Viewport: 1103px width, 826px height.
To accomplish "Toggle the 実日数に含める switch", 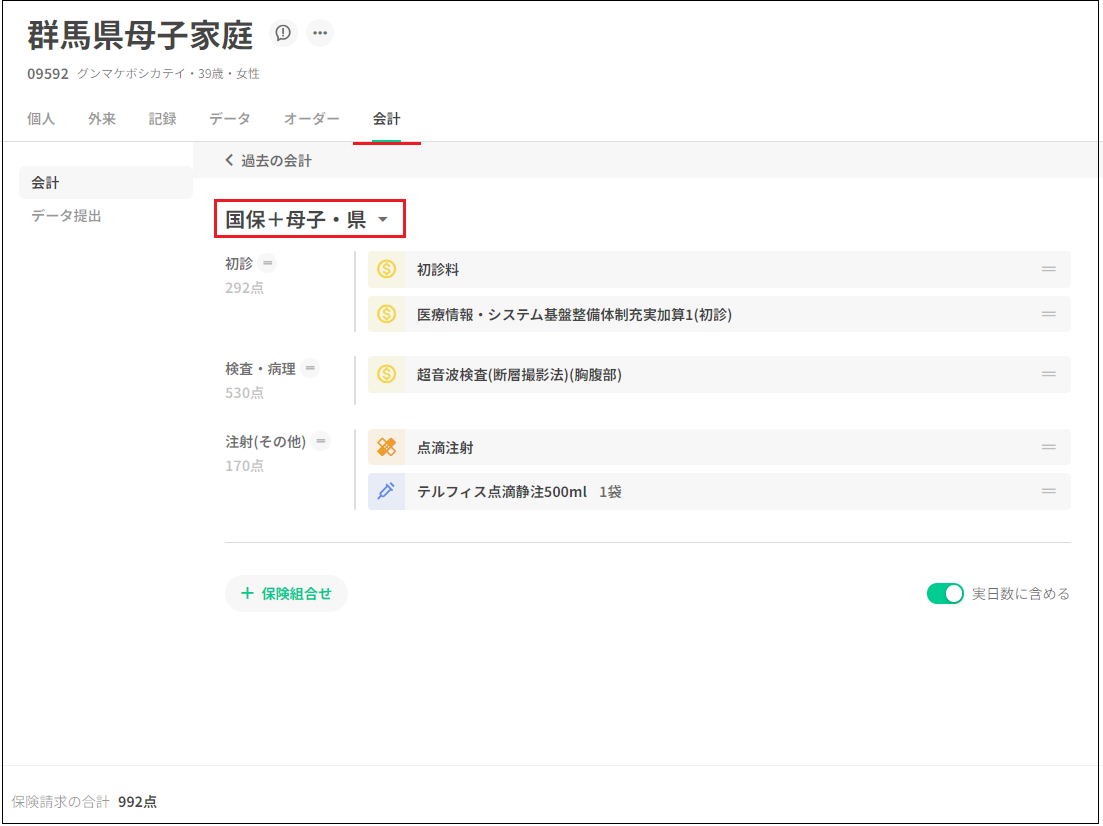I will coord(944,594).
